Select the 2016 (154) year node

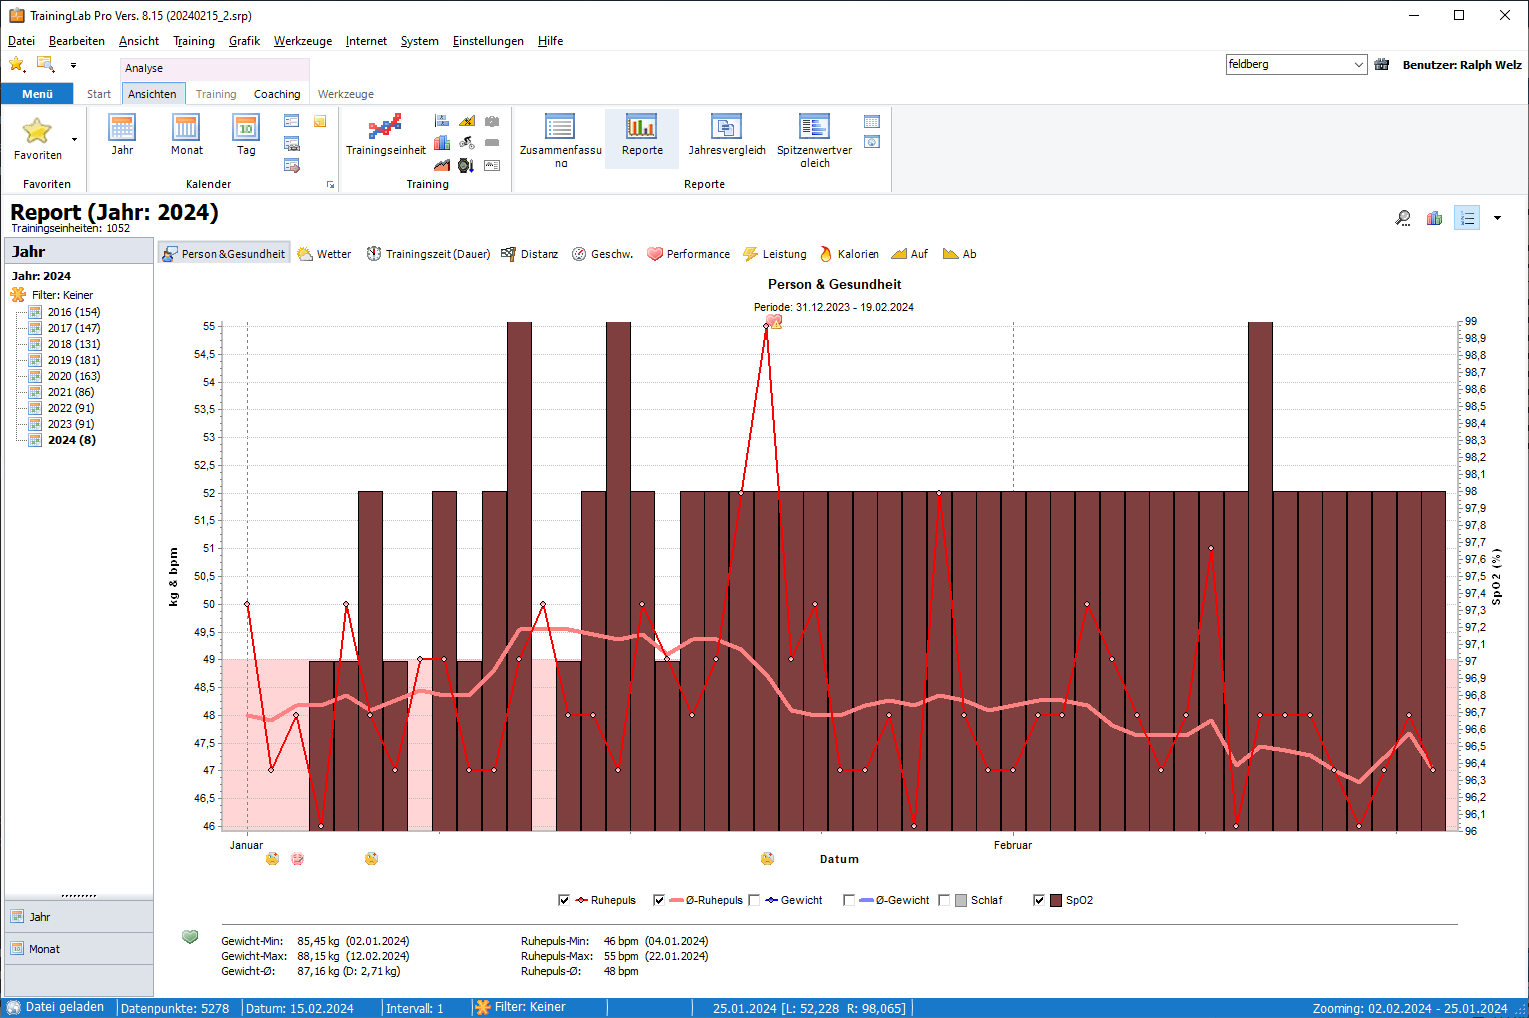(x=74, y=312)
